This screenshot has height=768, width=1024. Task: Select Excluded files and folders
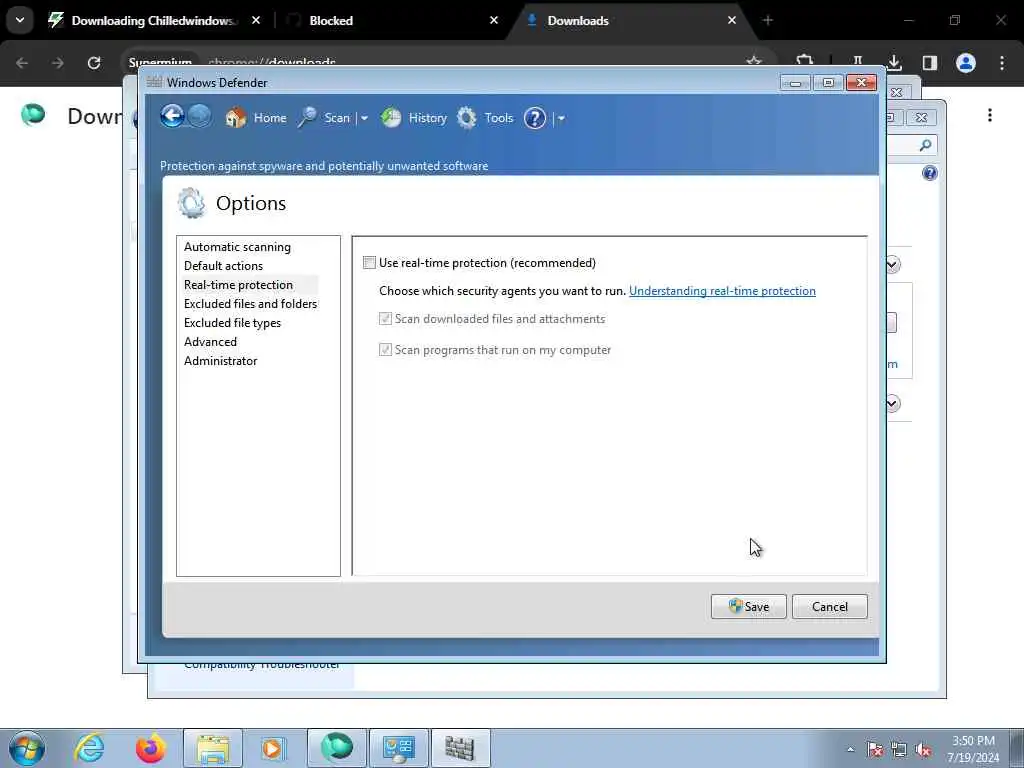coord(250,304)
